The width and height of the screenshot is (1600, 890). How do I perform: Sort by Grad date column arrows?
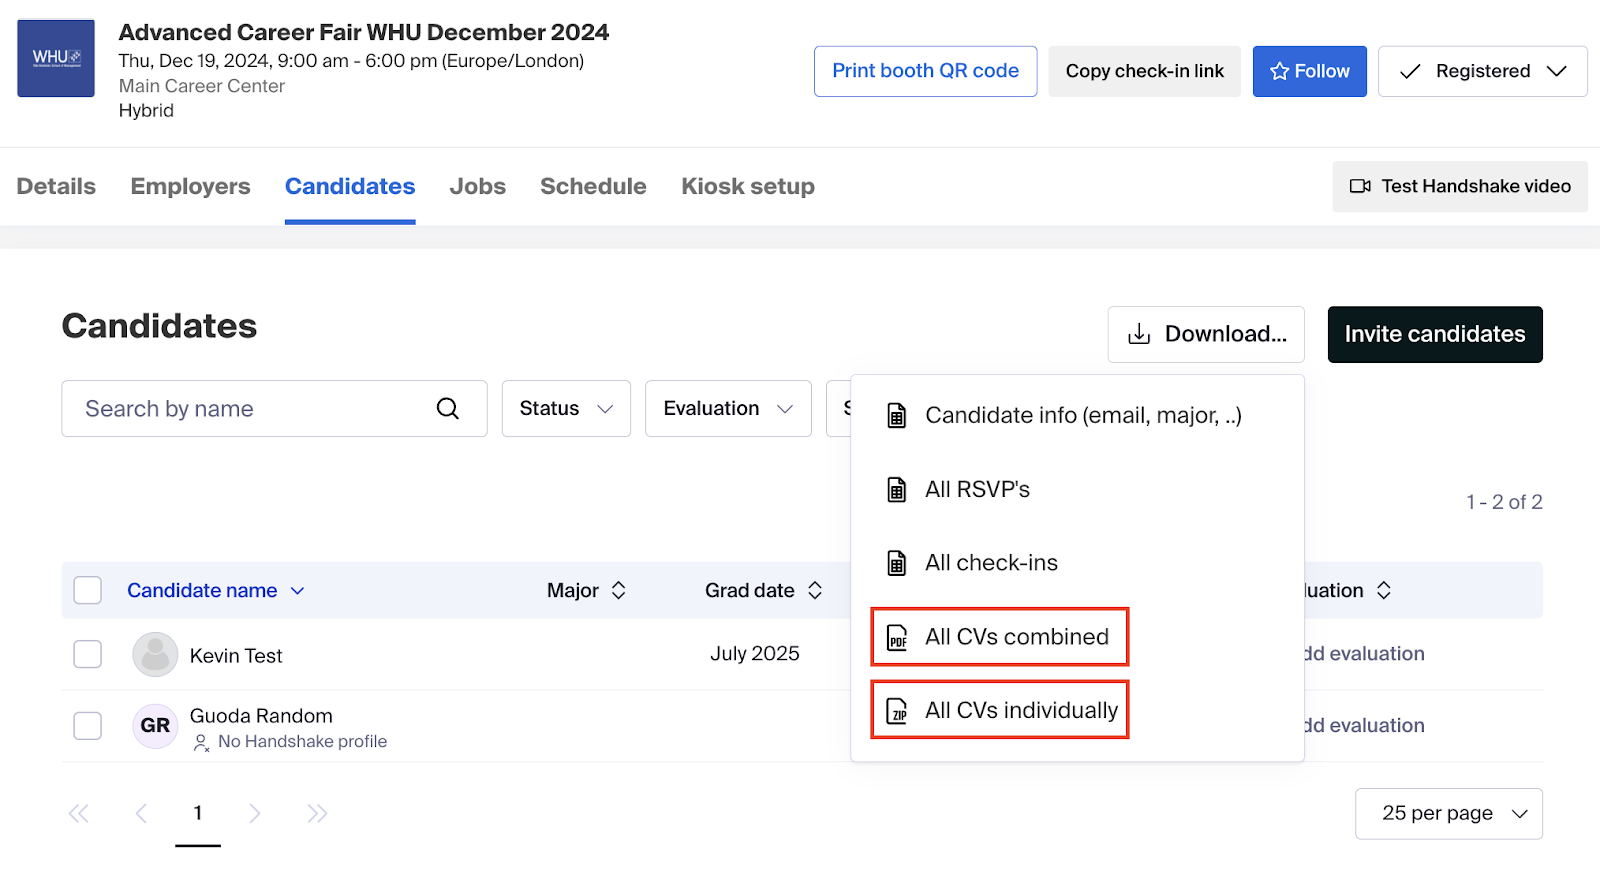point(815,590)
